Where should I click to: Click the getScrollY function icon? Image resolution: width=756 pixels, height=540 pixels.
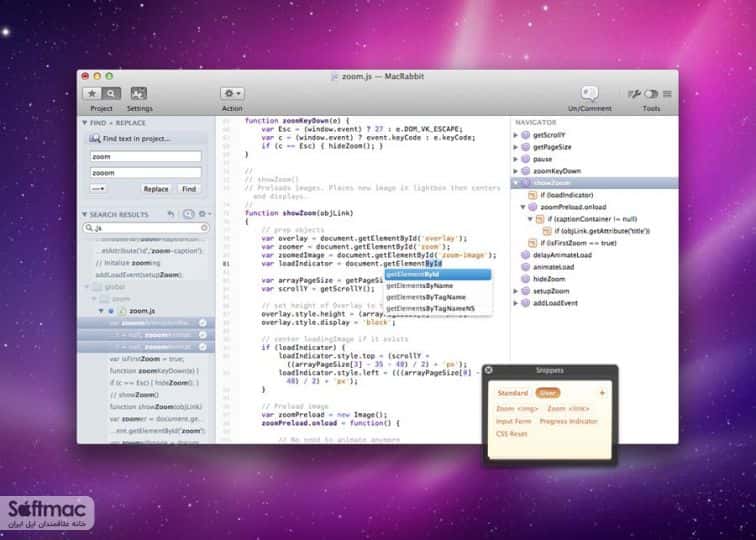[x=526, y=135]
